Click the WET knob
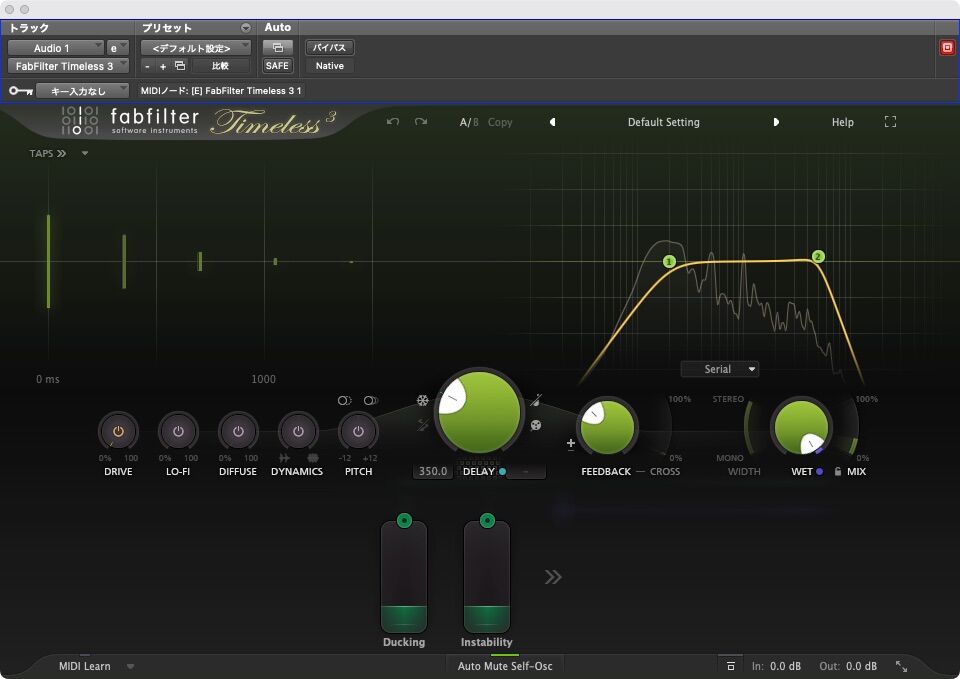Screen dimensions: 960x679 pyautogui.click(x=801, y=427)
